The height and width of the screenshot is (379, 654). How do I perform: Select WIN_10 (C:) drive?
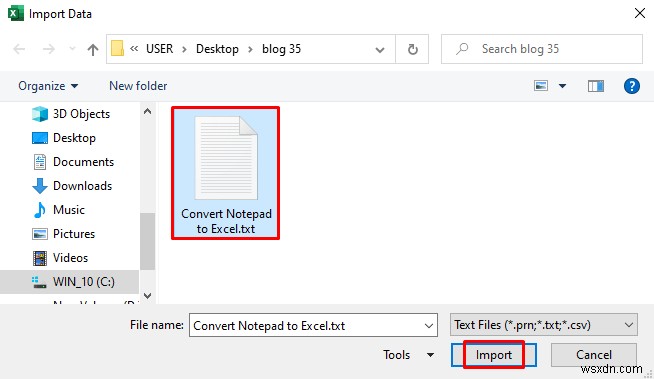[x=69, y=282]
